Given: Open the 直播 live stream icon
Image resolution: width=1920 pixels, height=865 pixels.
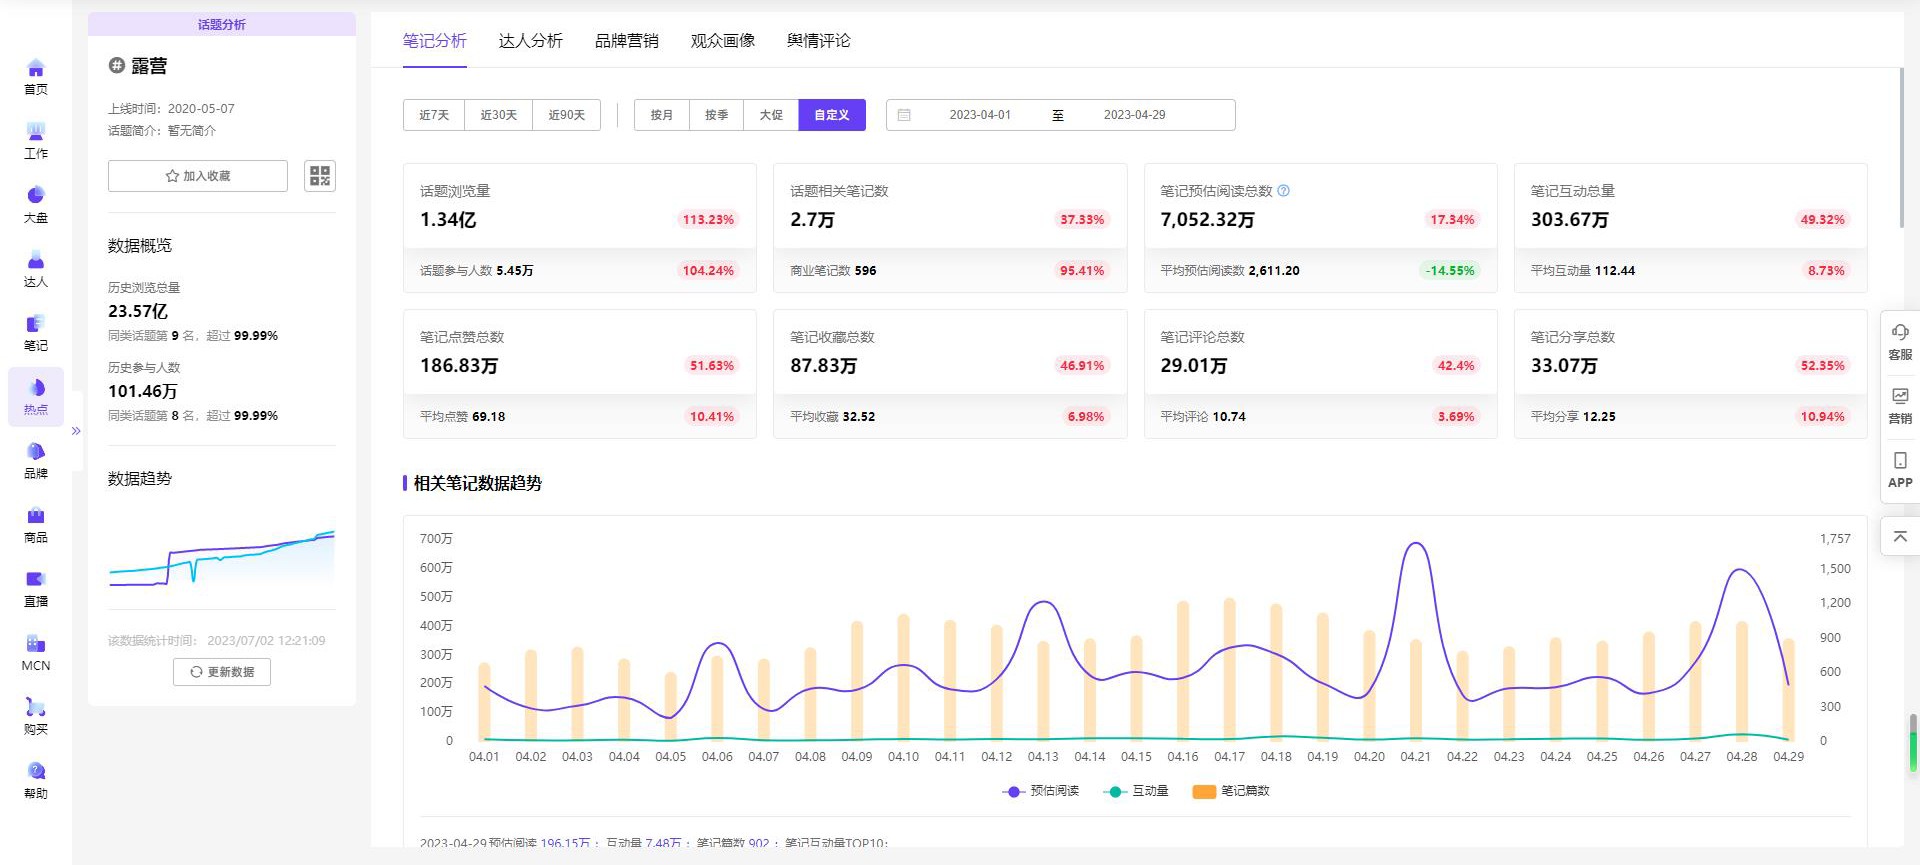Looking at the screenshot, I should 36,581.
